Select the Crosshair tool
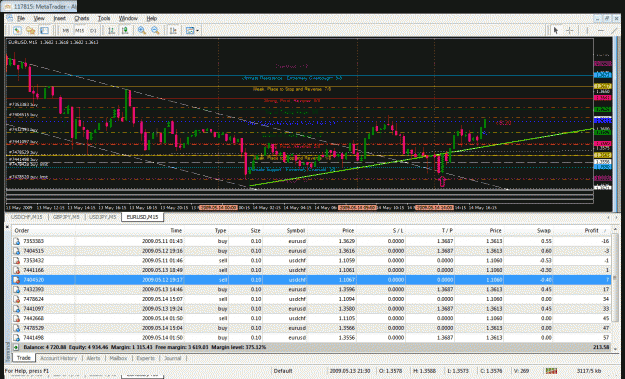Screen dimensions: 625x379 [x=570, y=30]
